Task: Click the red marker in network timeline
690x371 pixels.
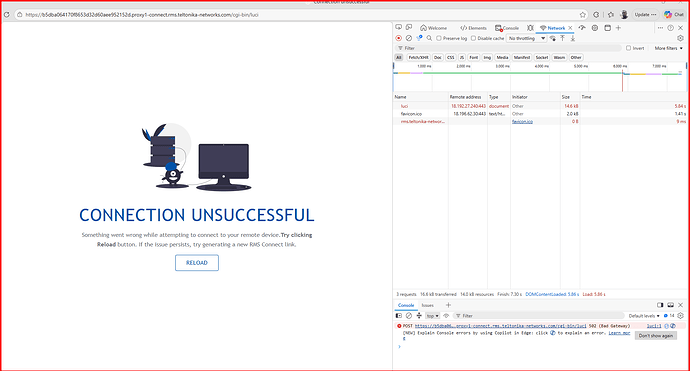Action: [x=622, y=80]
